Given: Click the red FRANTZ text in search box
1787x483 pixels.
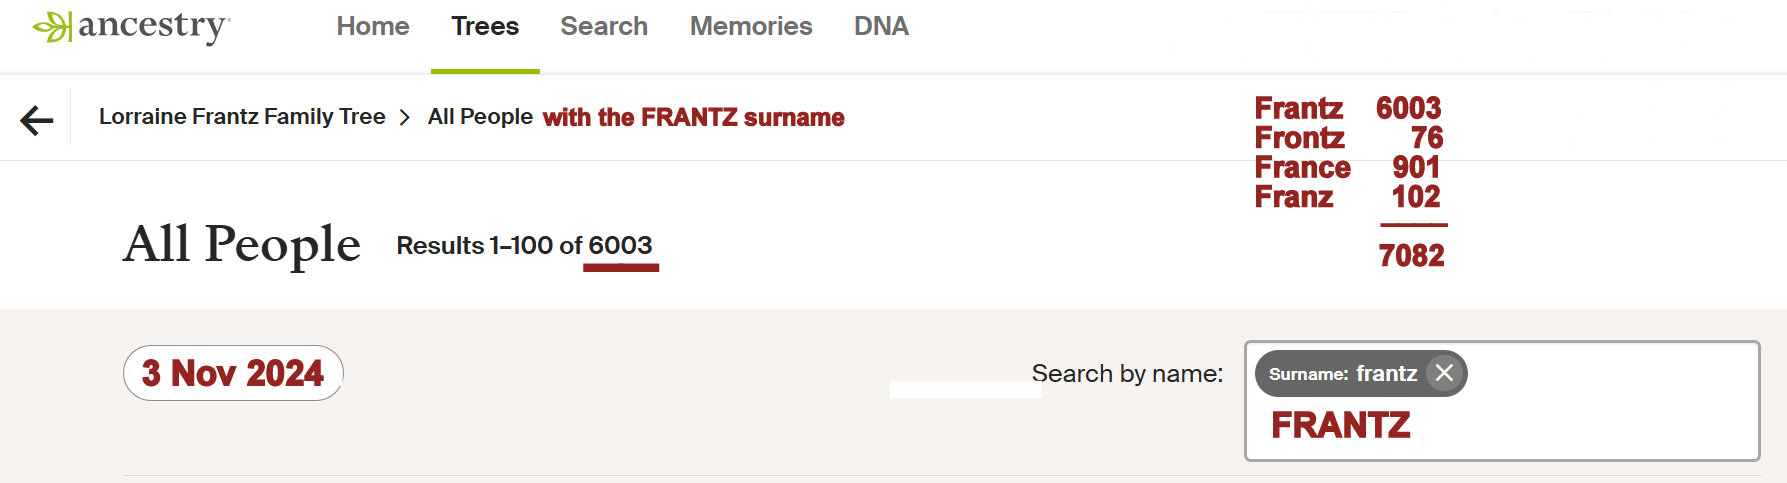Looking at the screenshot, I should pyautogui.click(x=1341, y=426).
